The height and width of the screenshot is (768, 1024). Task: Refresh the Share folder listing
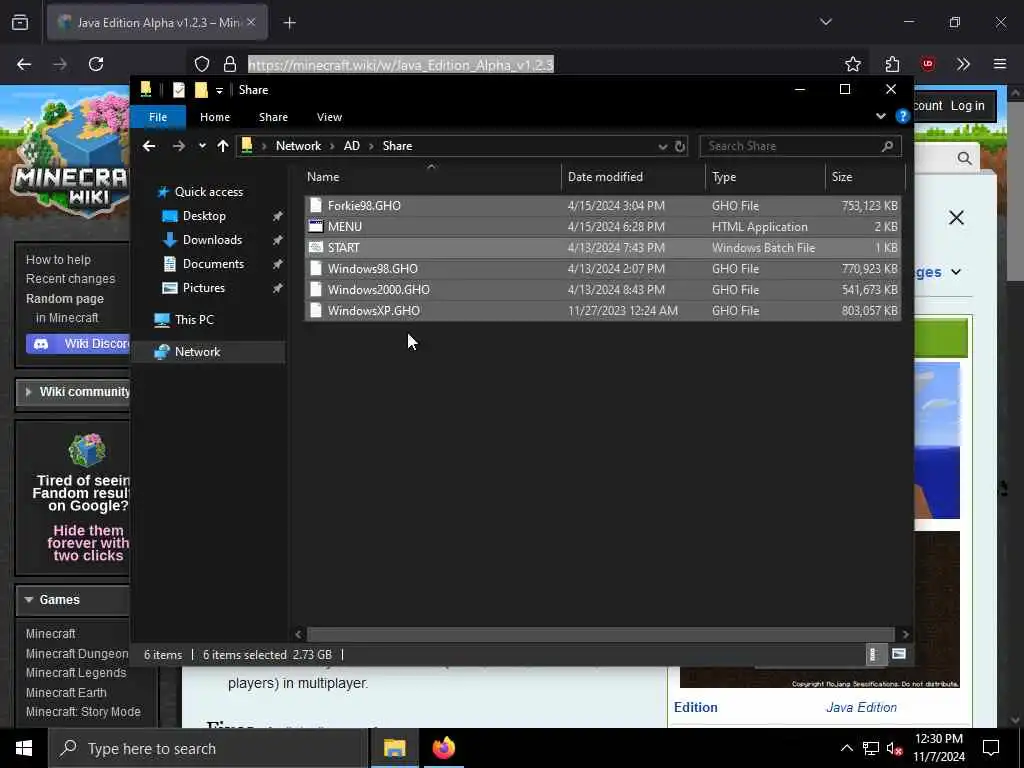coord(680,146)
